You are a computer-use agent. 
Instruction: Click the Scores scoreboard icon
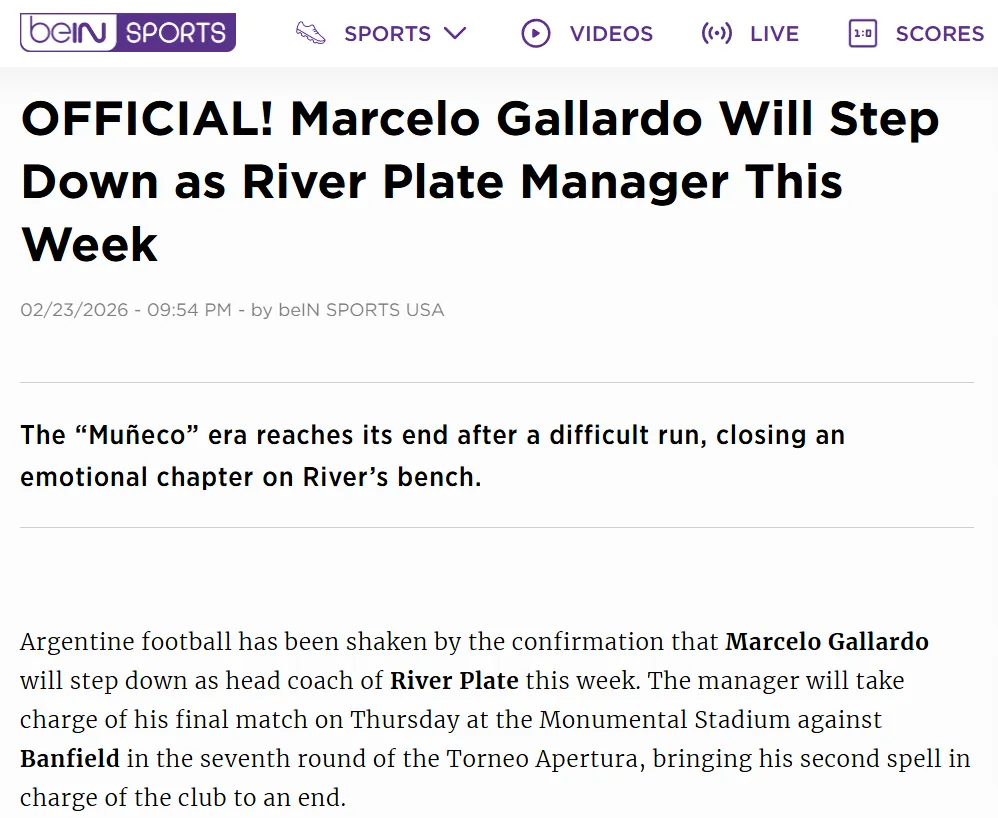(x=862, y=34)
